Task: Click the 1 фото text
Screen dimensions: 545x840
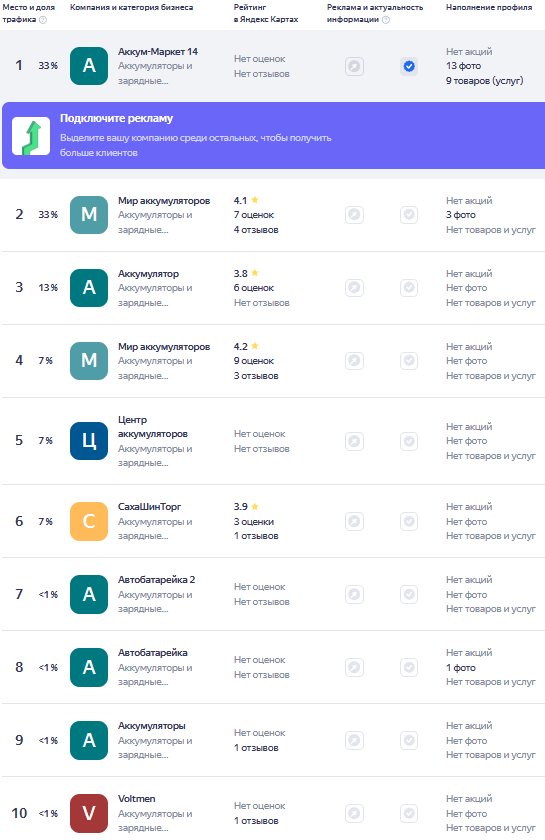Action: pyautogui.click(x=461, y=668)
